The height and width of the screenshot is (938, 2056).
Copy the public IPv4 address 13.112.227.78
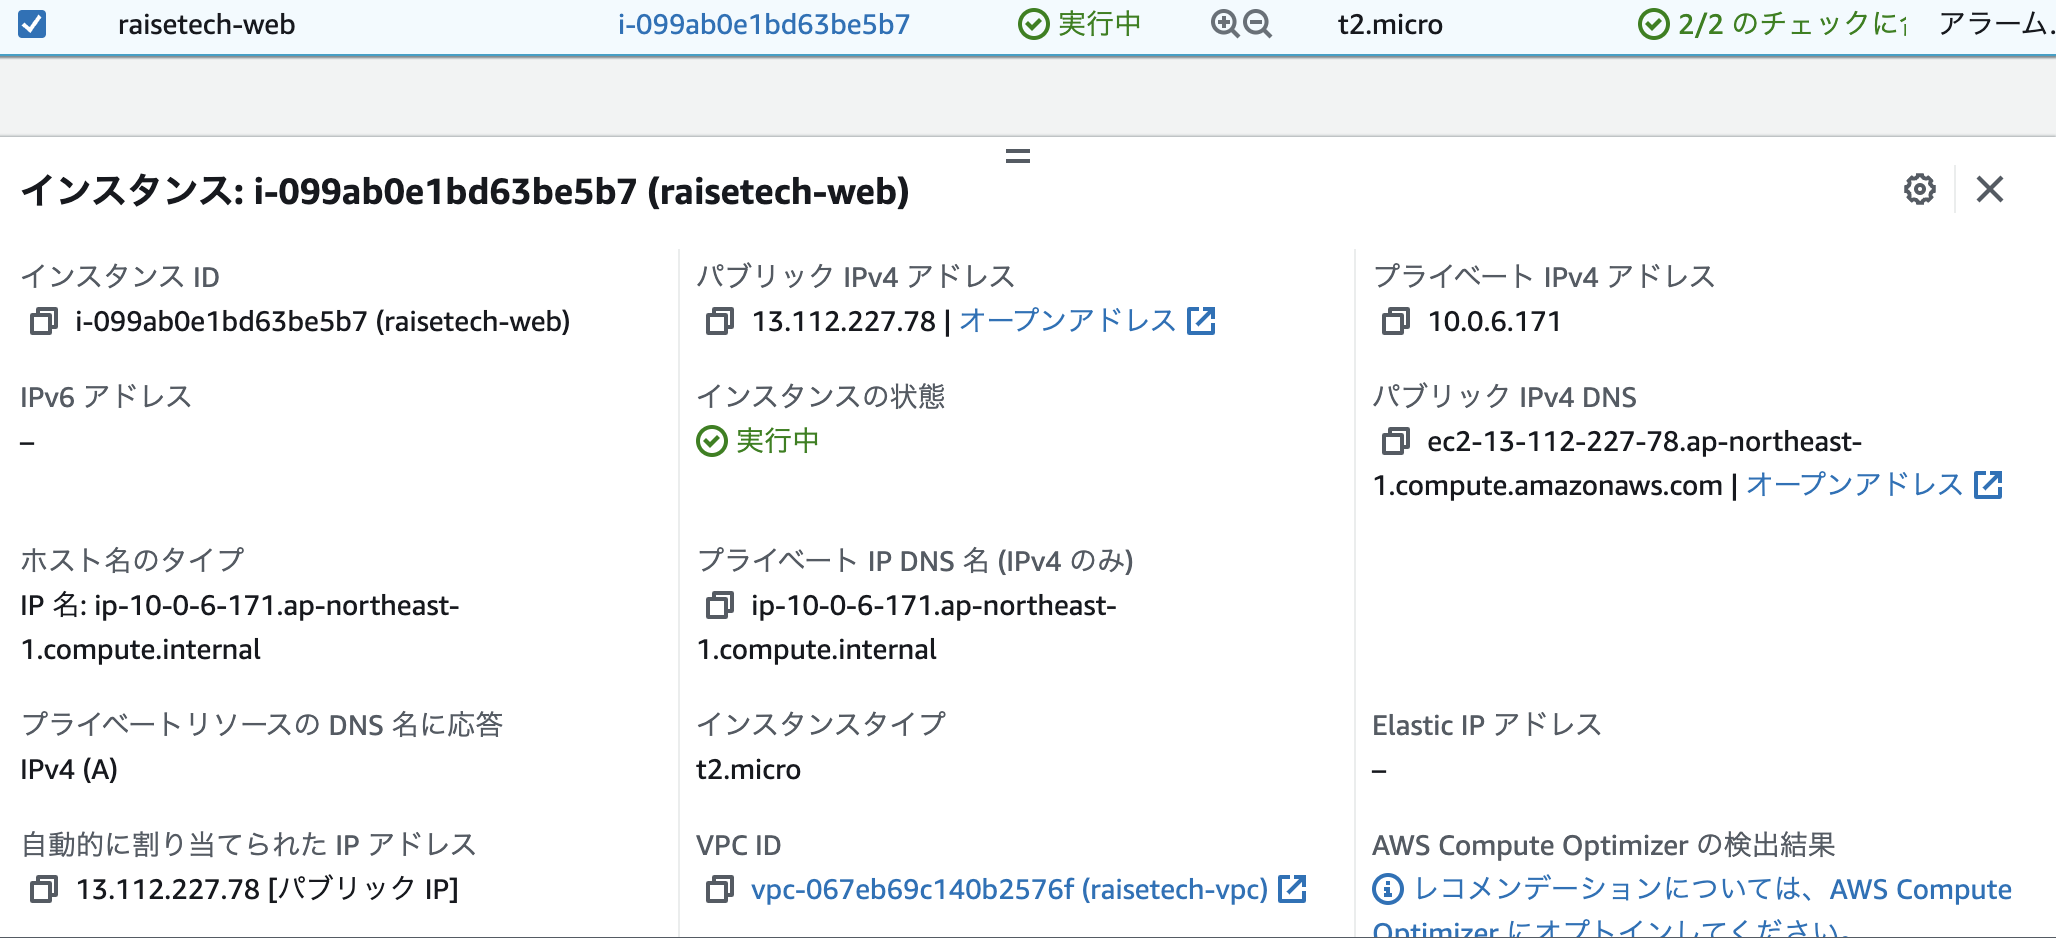coord(719,322)
